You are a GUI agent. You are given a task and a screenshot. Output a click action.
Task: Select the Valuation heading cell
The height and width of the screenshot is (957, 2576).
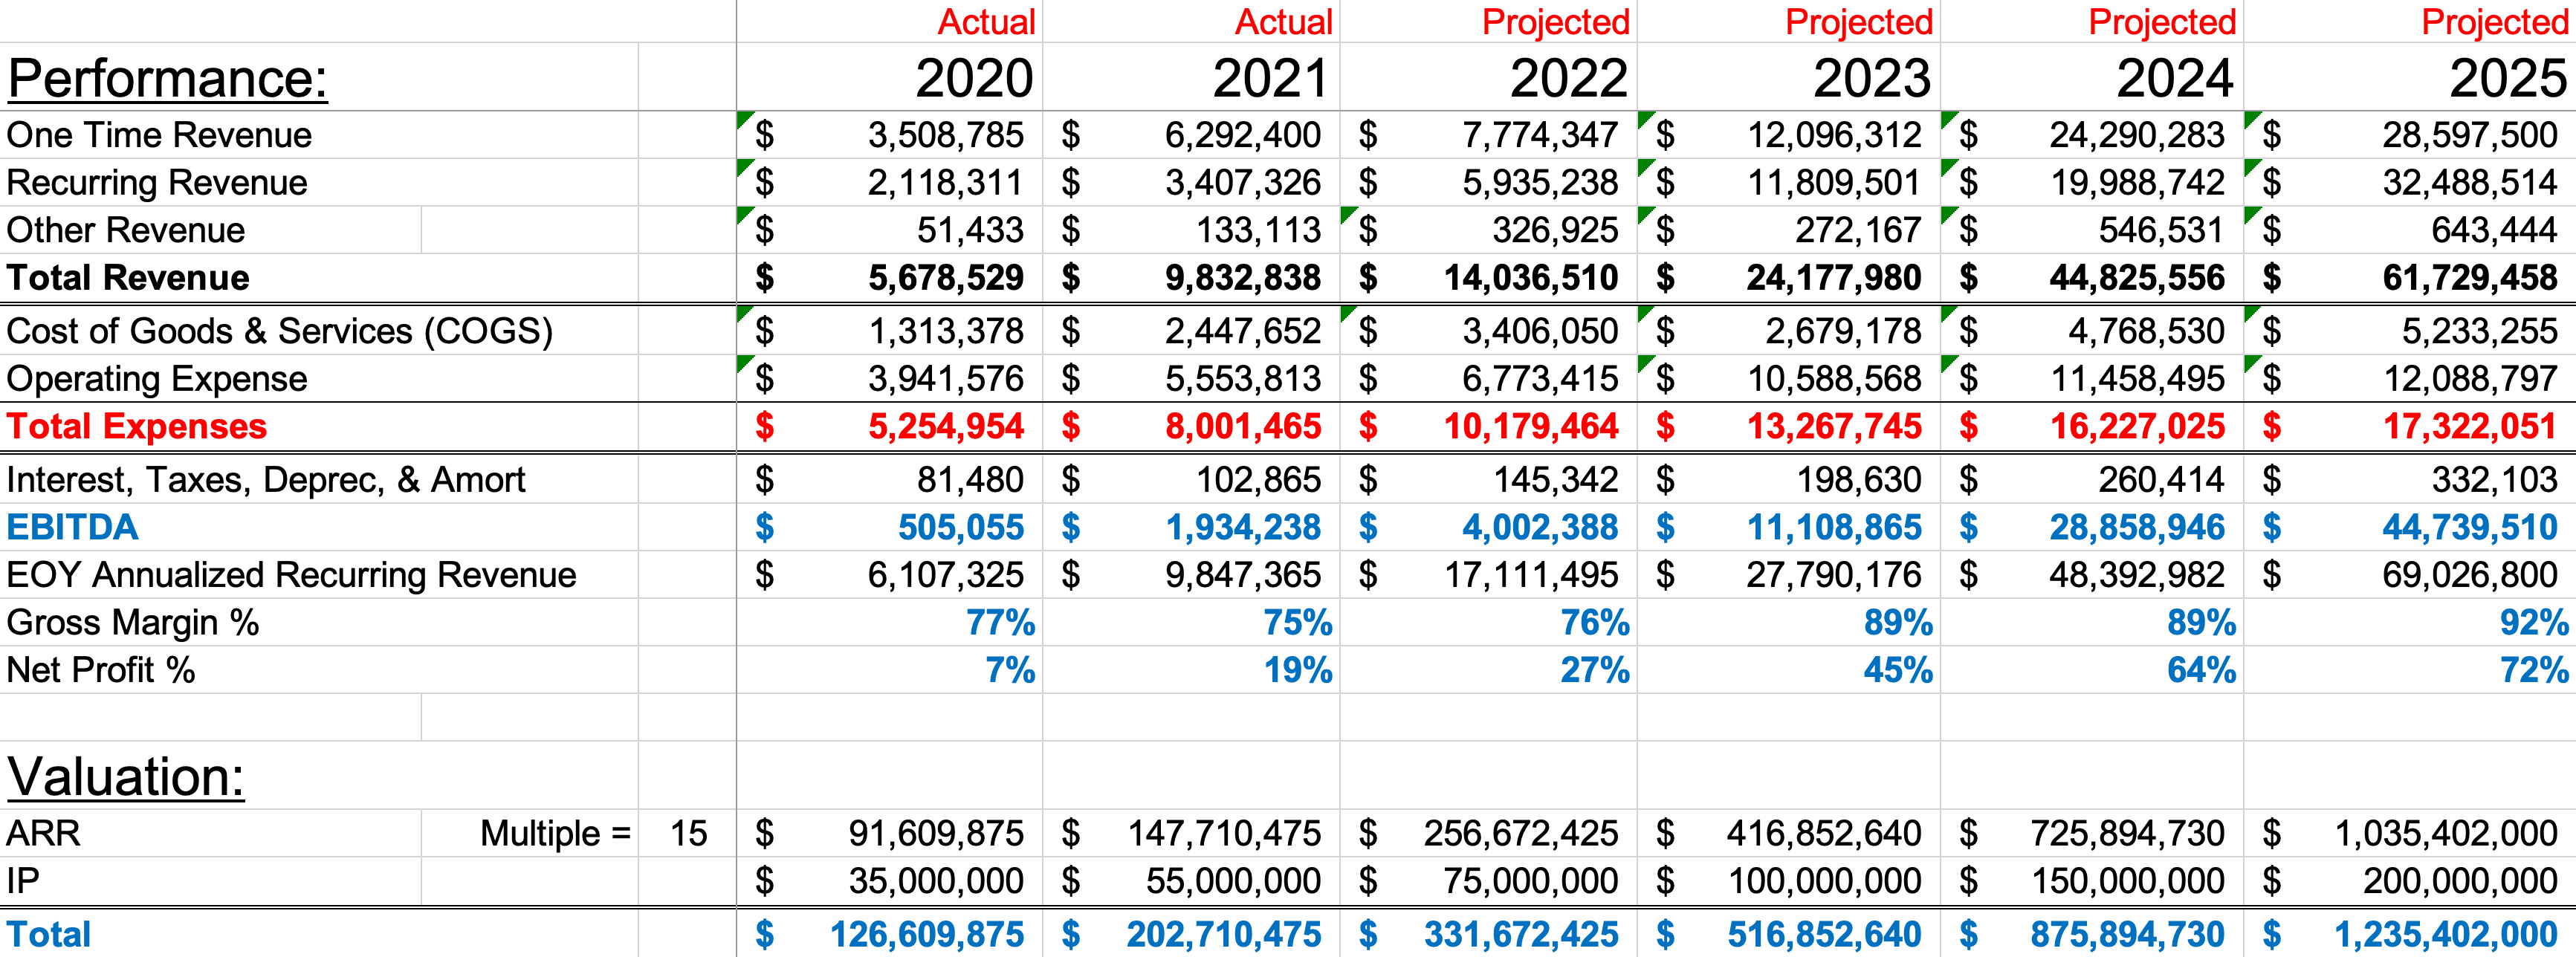click(126, 776)
